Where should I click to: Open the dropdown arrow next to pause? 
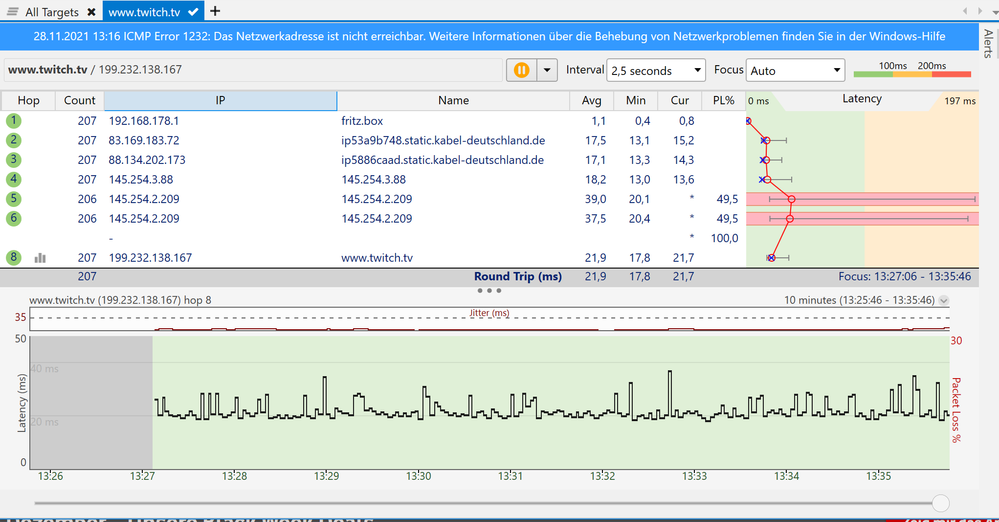(x=547, y=70)
